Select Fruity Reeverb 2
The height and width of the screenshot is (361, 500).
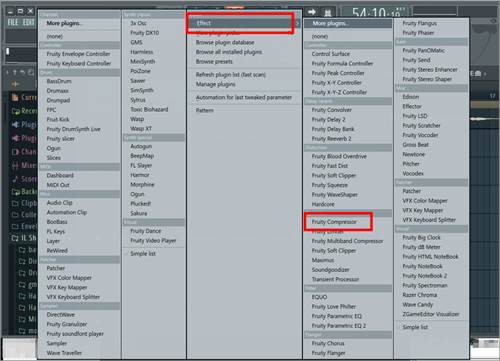[331, 139]
